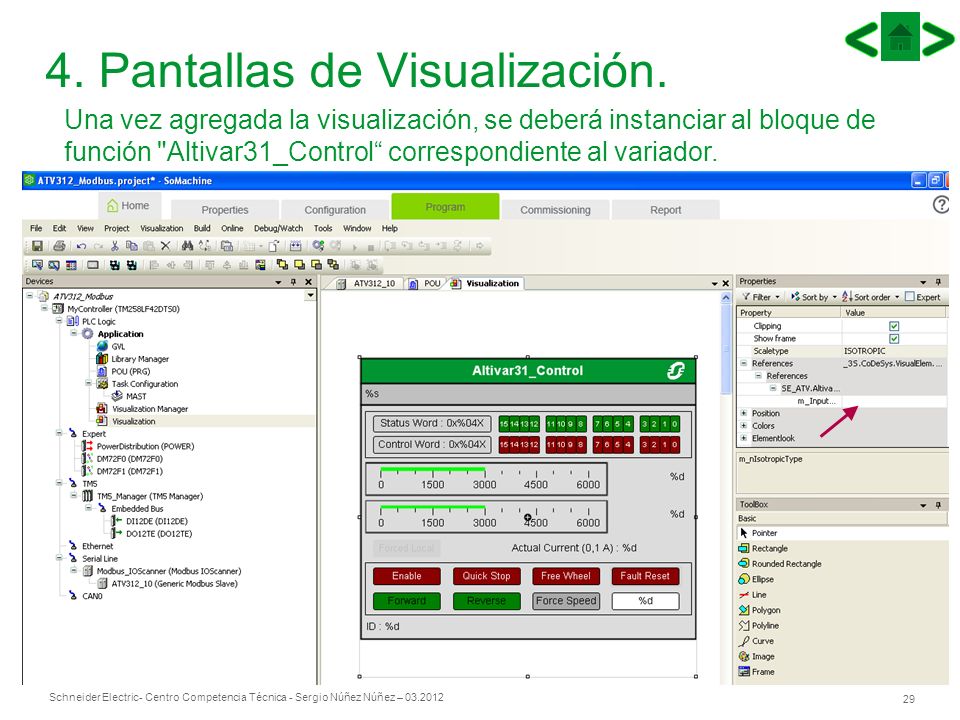Switch to the Commissioning tab
Screen dimensions: 960x720
coord(555,209)
